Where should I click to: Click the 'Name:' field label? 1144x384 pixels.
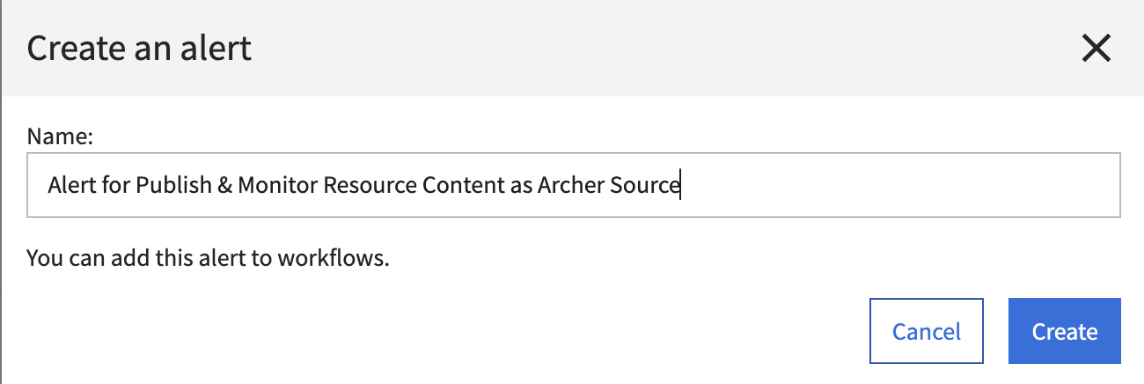point(60,137)
